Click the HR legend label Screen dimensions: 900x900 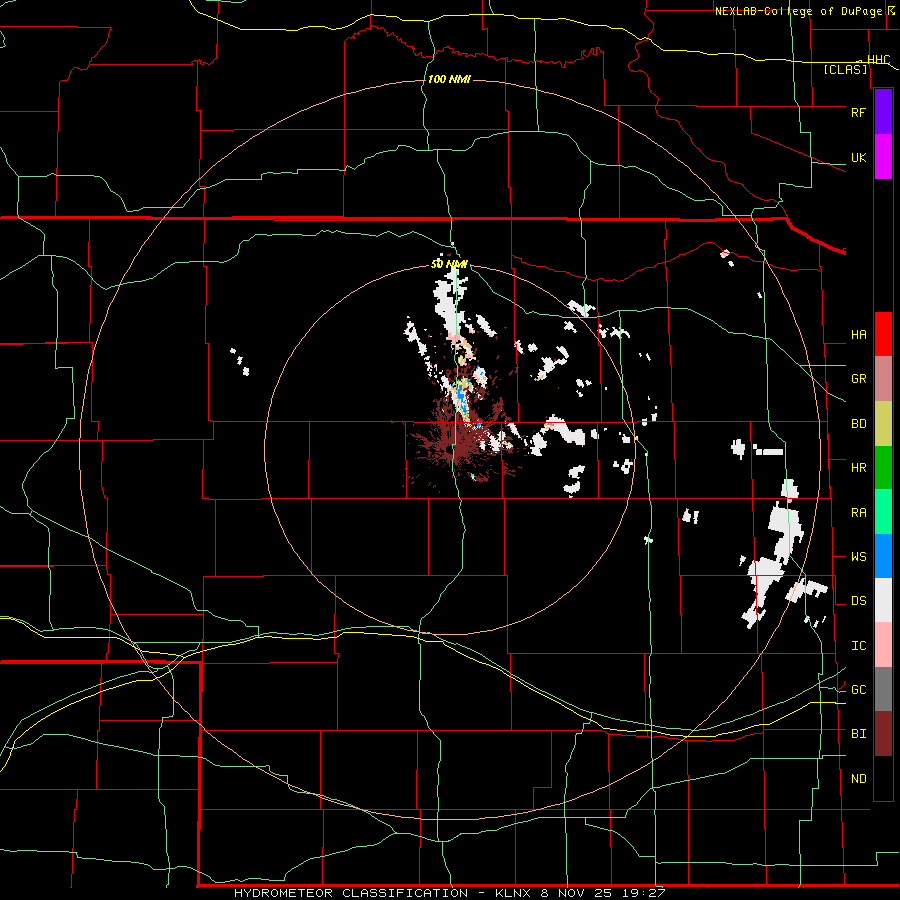858,468
